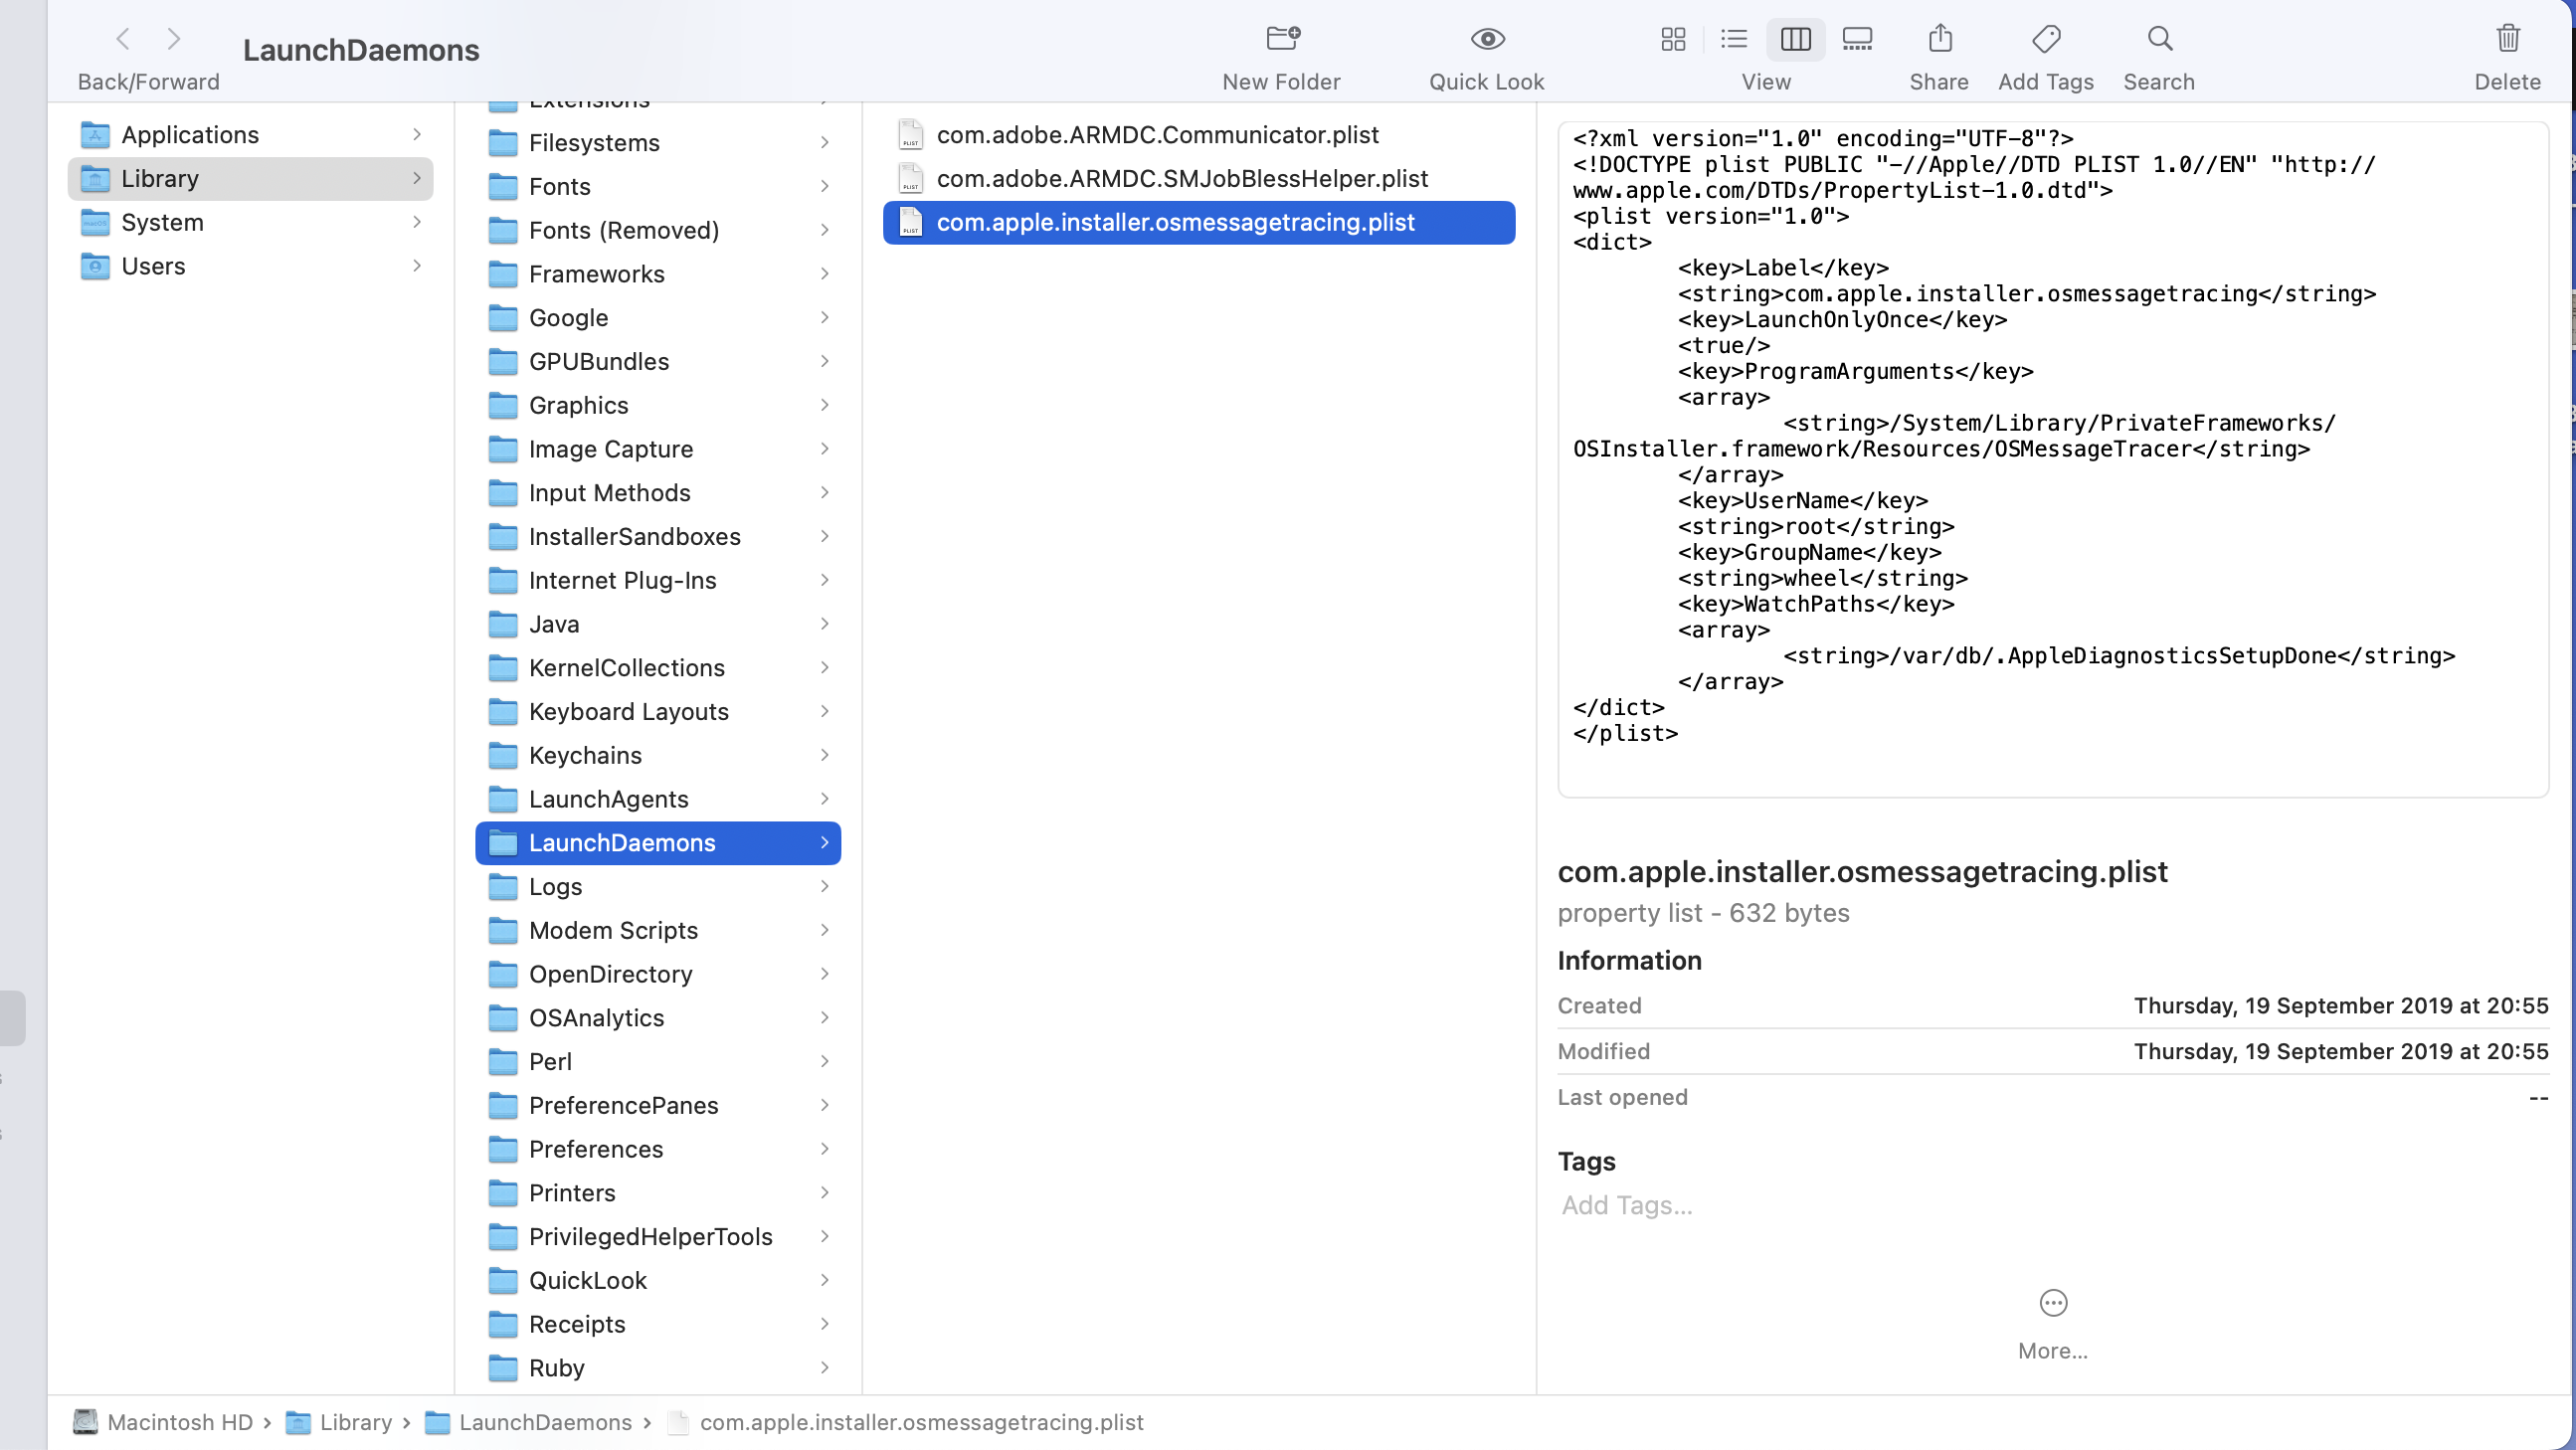Select the System folder in sidebar column

pyautogui.click(x=162, y=222)
